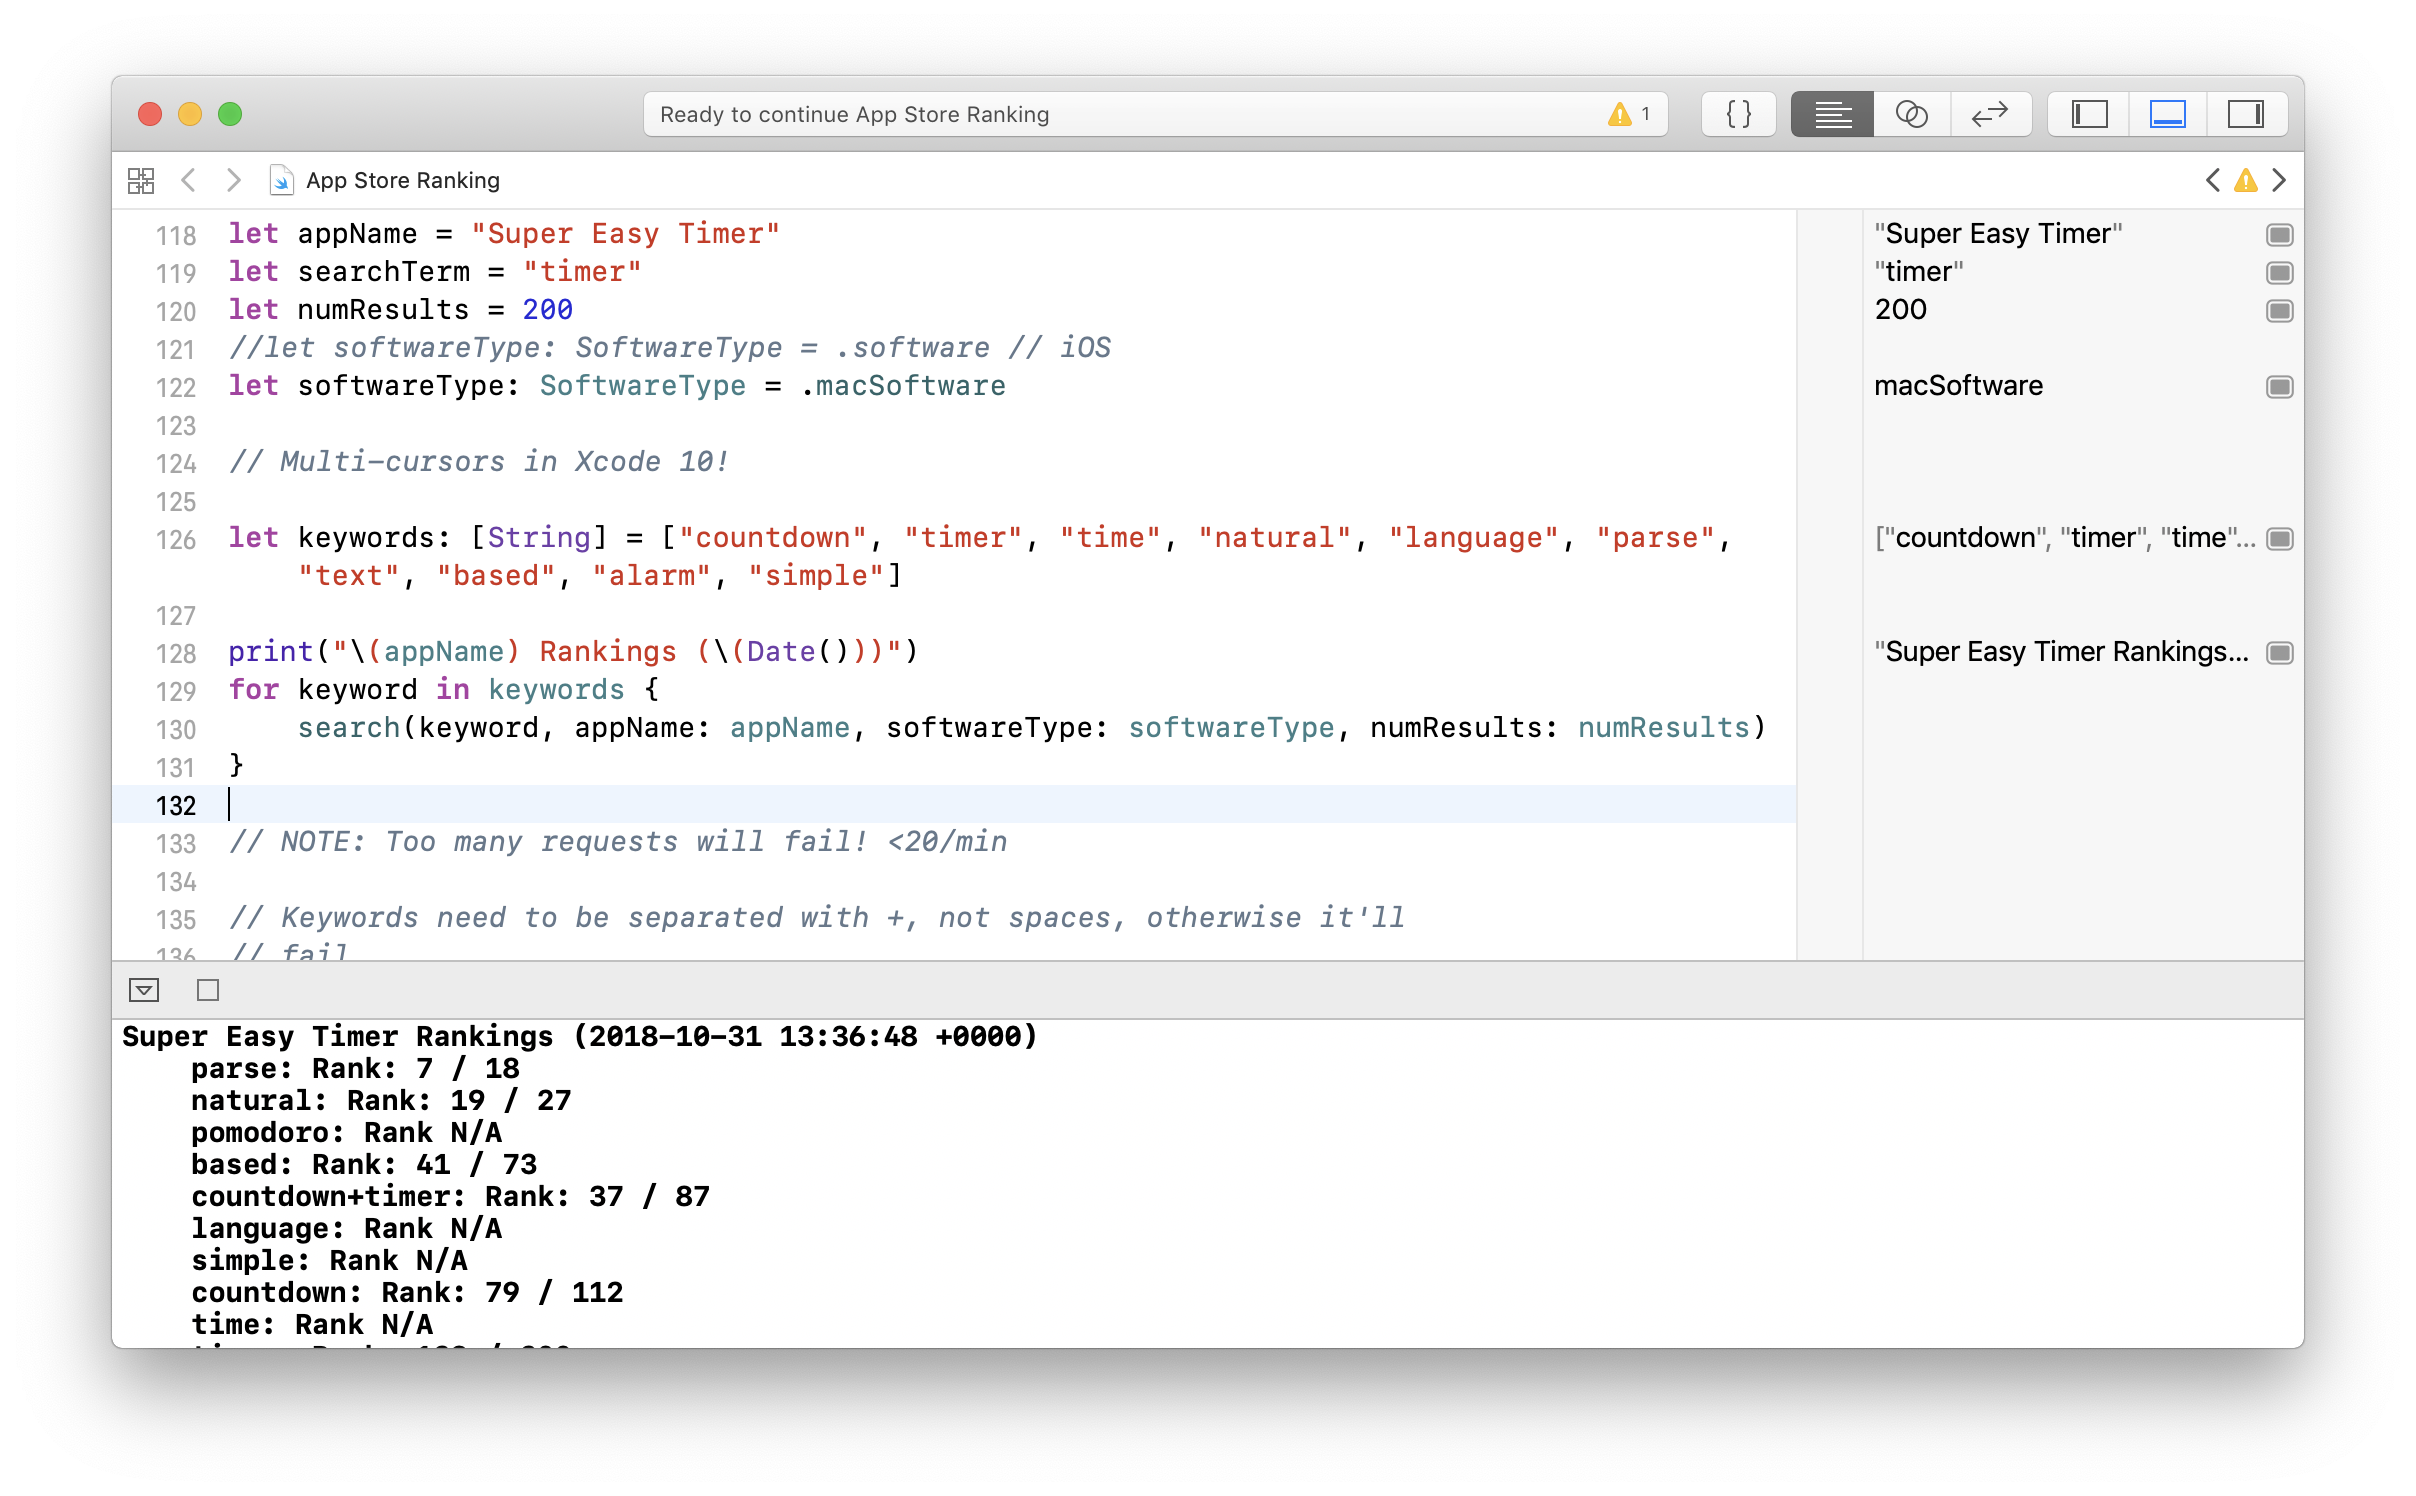Toggle the console output collapse button
Viewport: 2416px width, 1496px height.
[147, 990]
